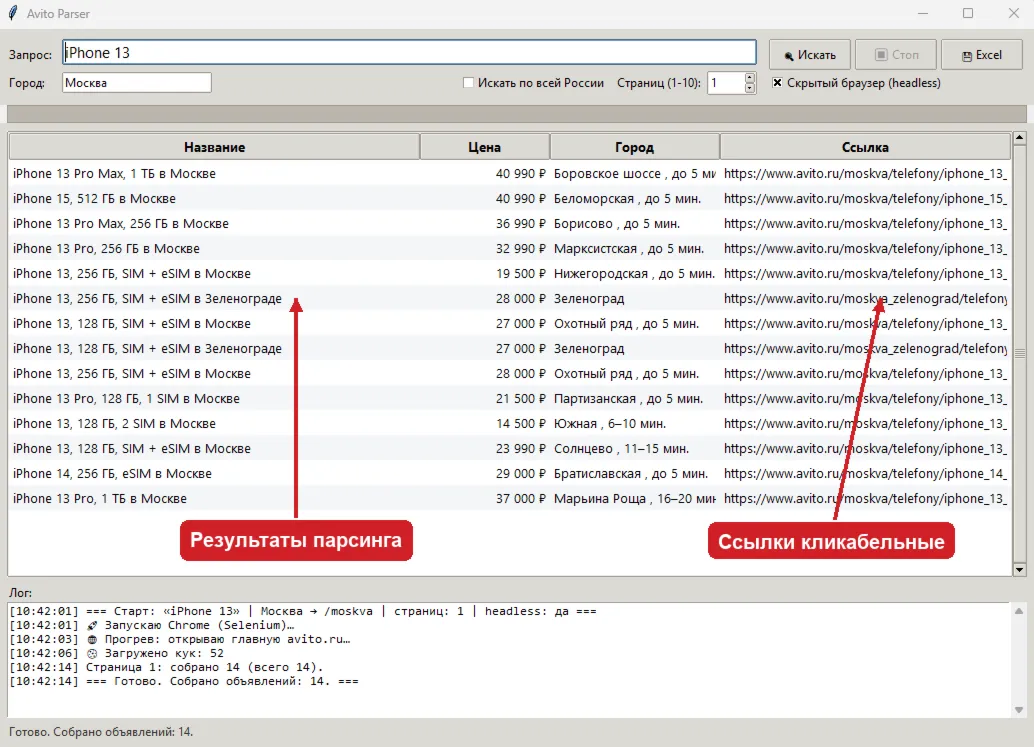
Task: Click log line 'Страница 1: собрано 14'
Action: 166,667
